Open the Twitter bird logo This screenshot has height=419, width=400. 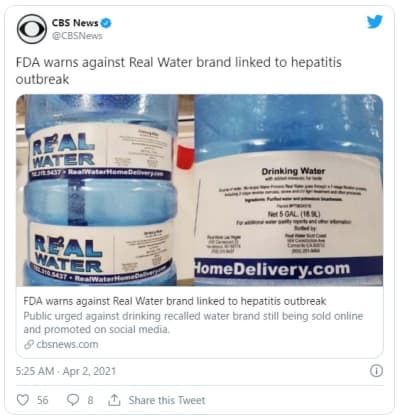point(375,22)
